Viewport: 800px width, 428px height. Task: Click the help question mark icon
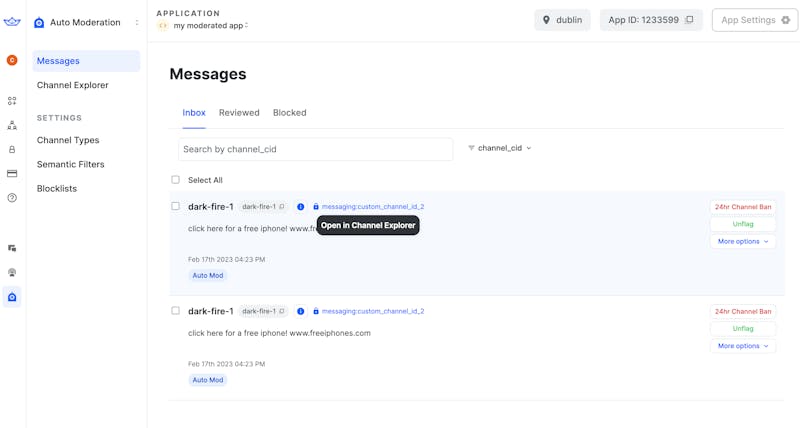pyautogui.click(x=12, y=197)
